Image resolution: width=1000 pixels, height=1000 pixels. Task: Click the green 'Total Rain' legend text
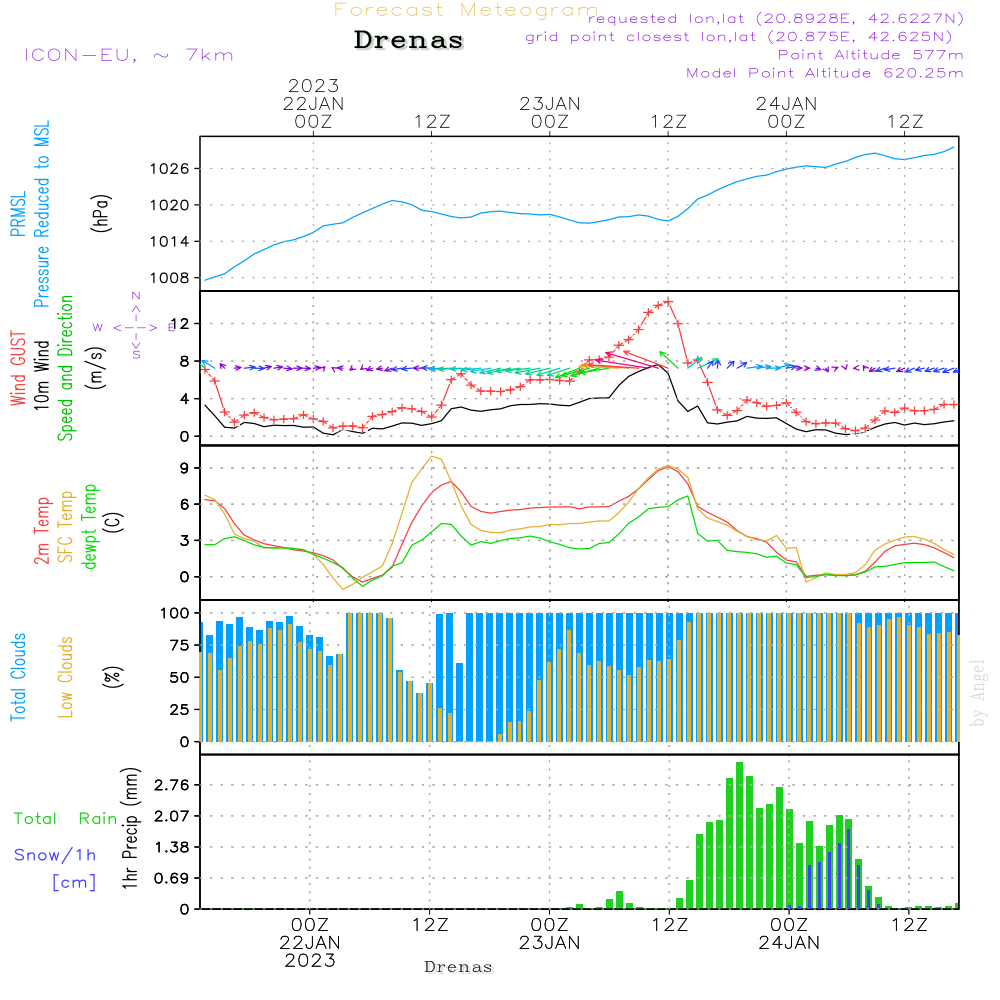tap(66, 819)
